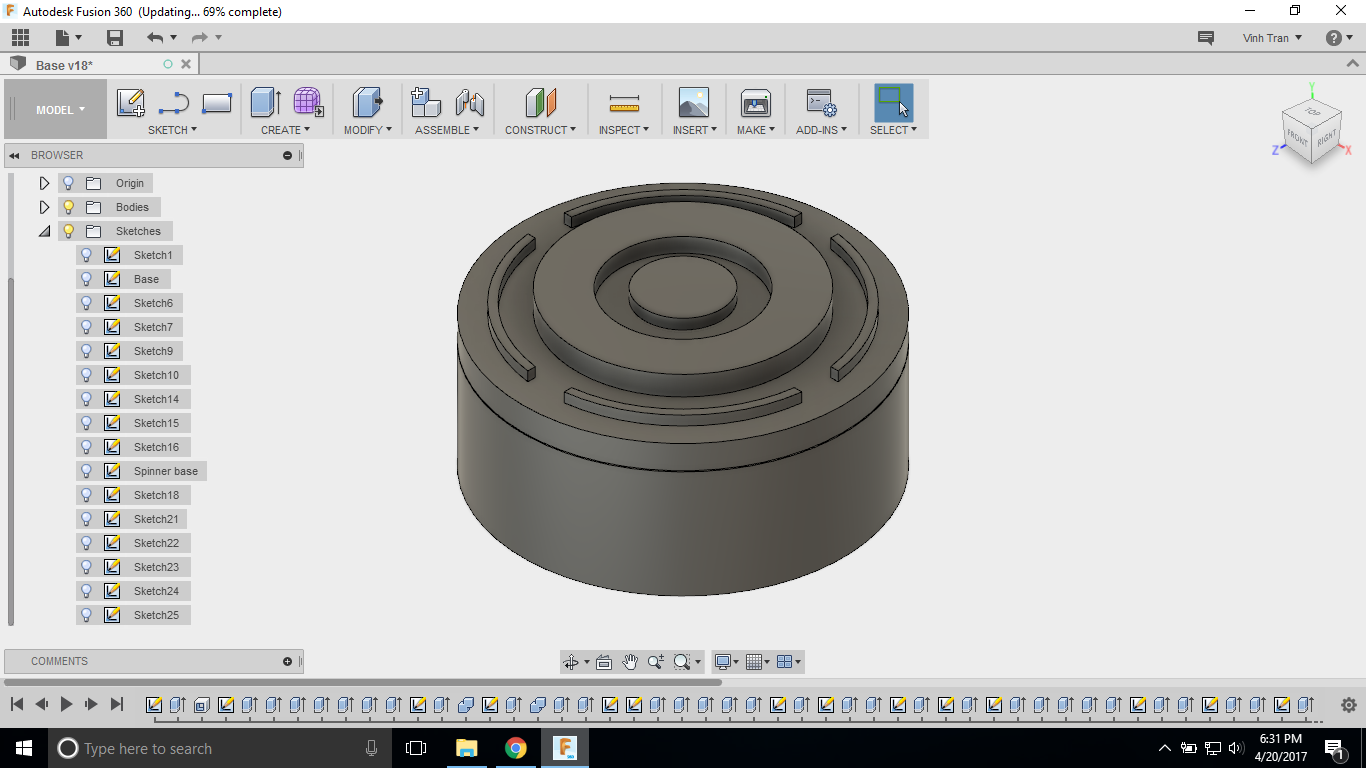
Task: Click the Undo arrow icon
Action: [155, 38]
